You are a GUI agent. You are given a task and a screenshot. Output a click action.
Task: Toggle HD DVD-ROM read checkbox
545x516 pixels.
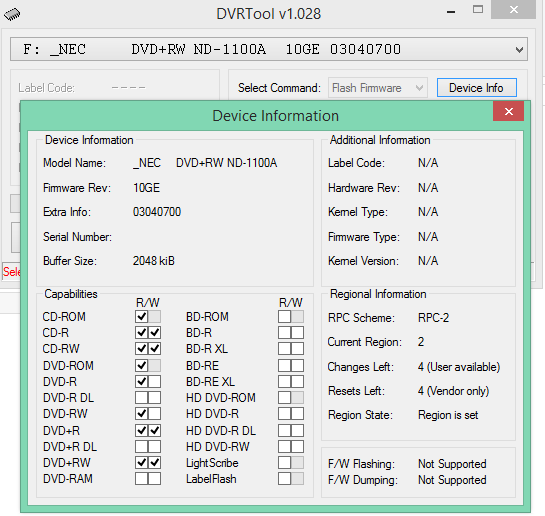pos(284,398)
